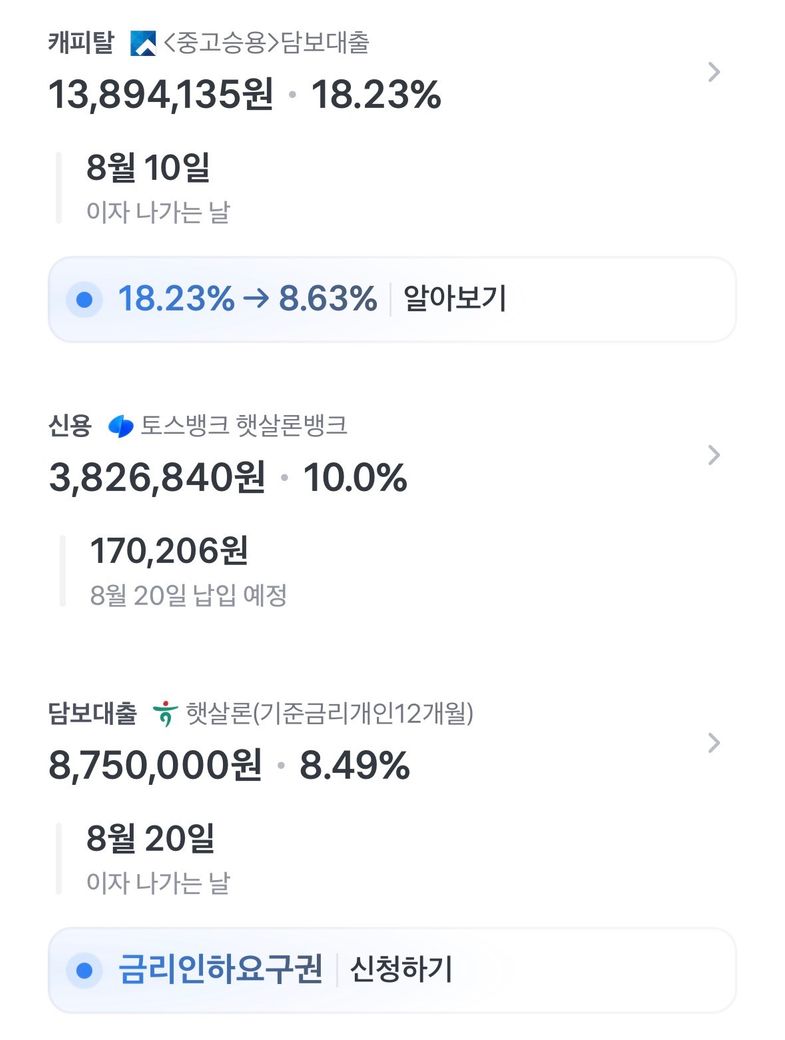Select the blue 18.23% → 8.63% rate text
Image resolution: width=785 pixels, height=1040 pixels.
coord(247,299)
